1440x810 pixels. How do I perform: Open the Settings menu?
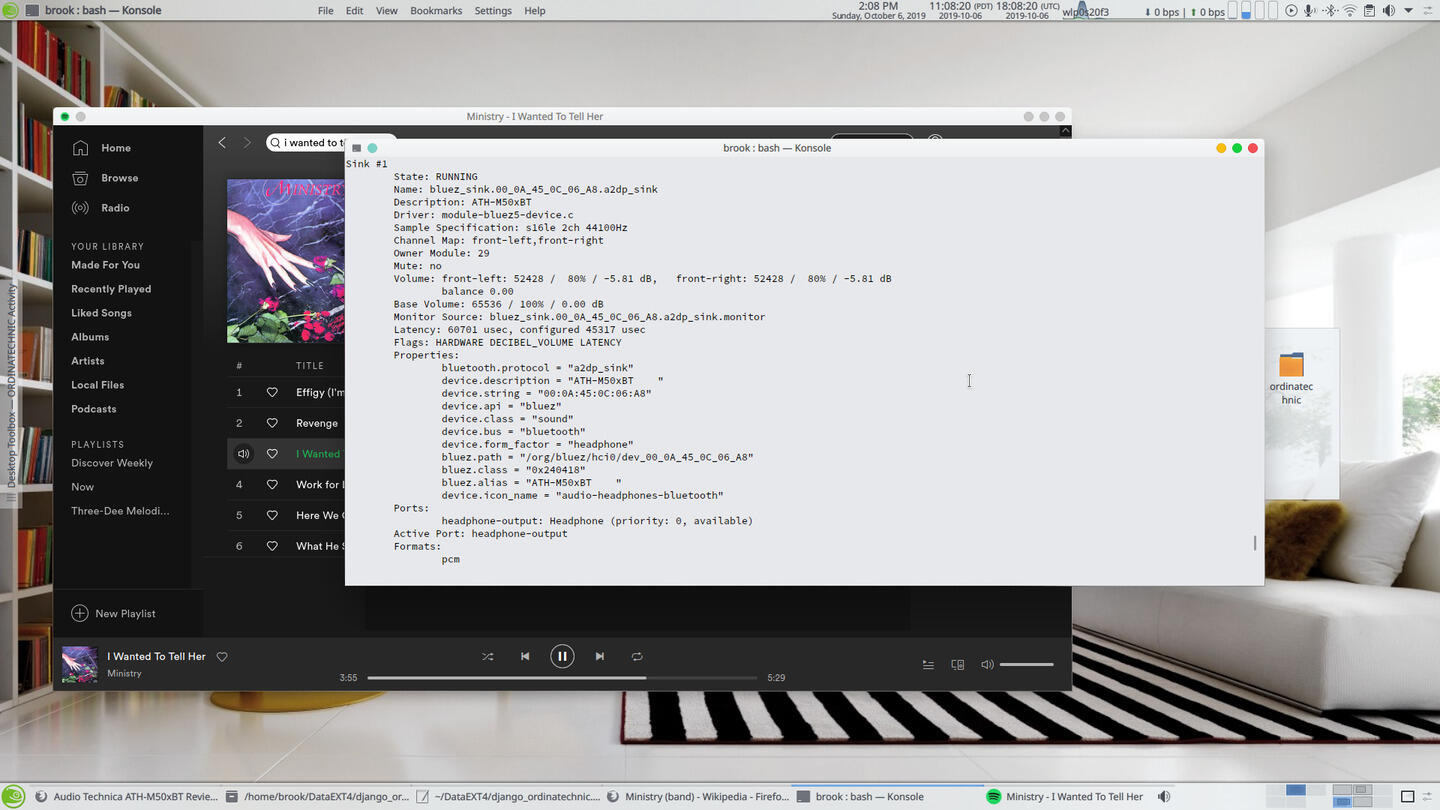coord(493,11)
